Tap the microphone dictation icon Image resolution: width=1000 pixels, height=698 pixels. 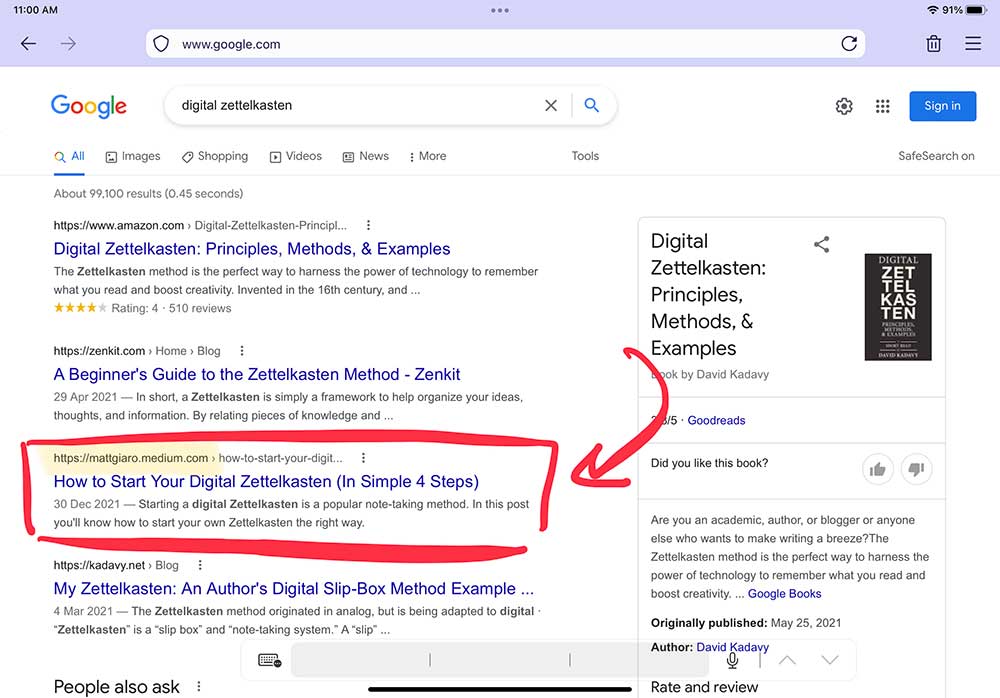(x=732, y=660)
